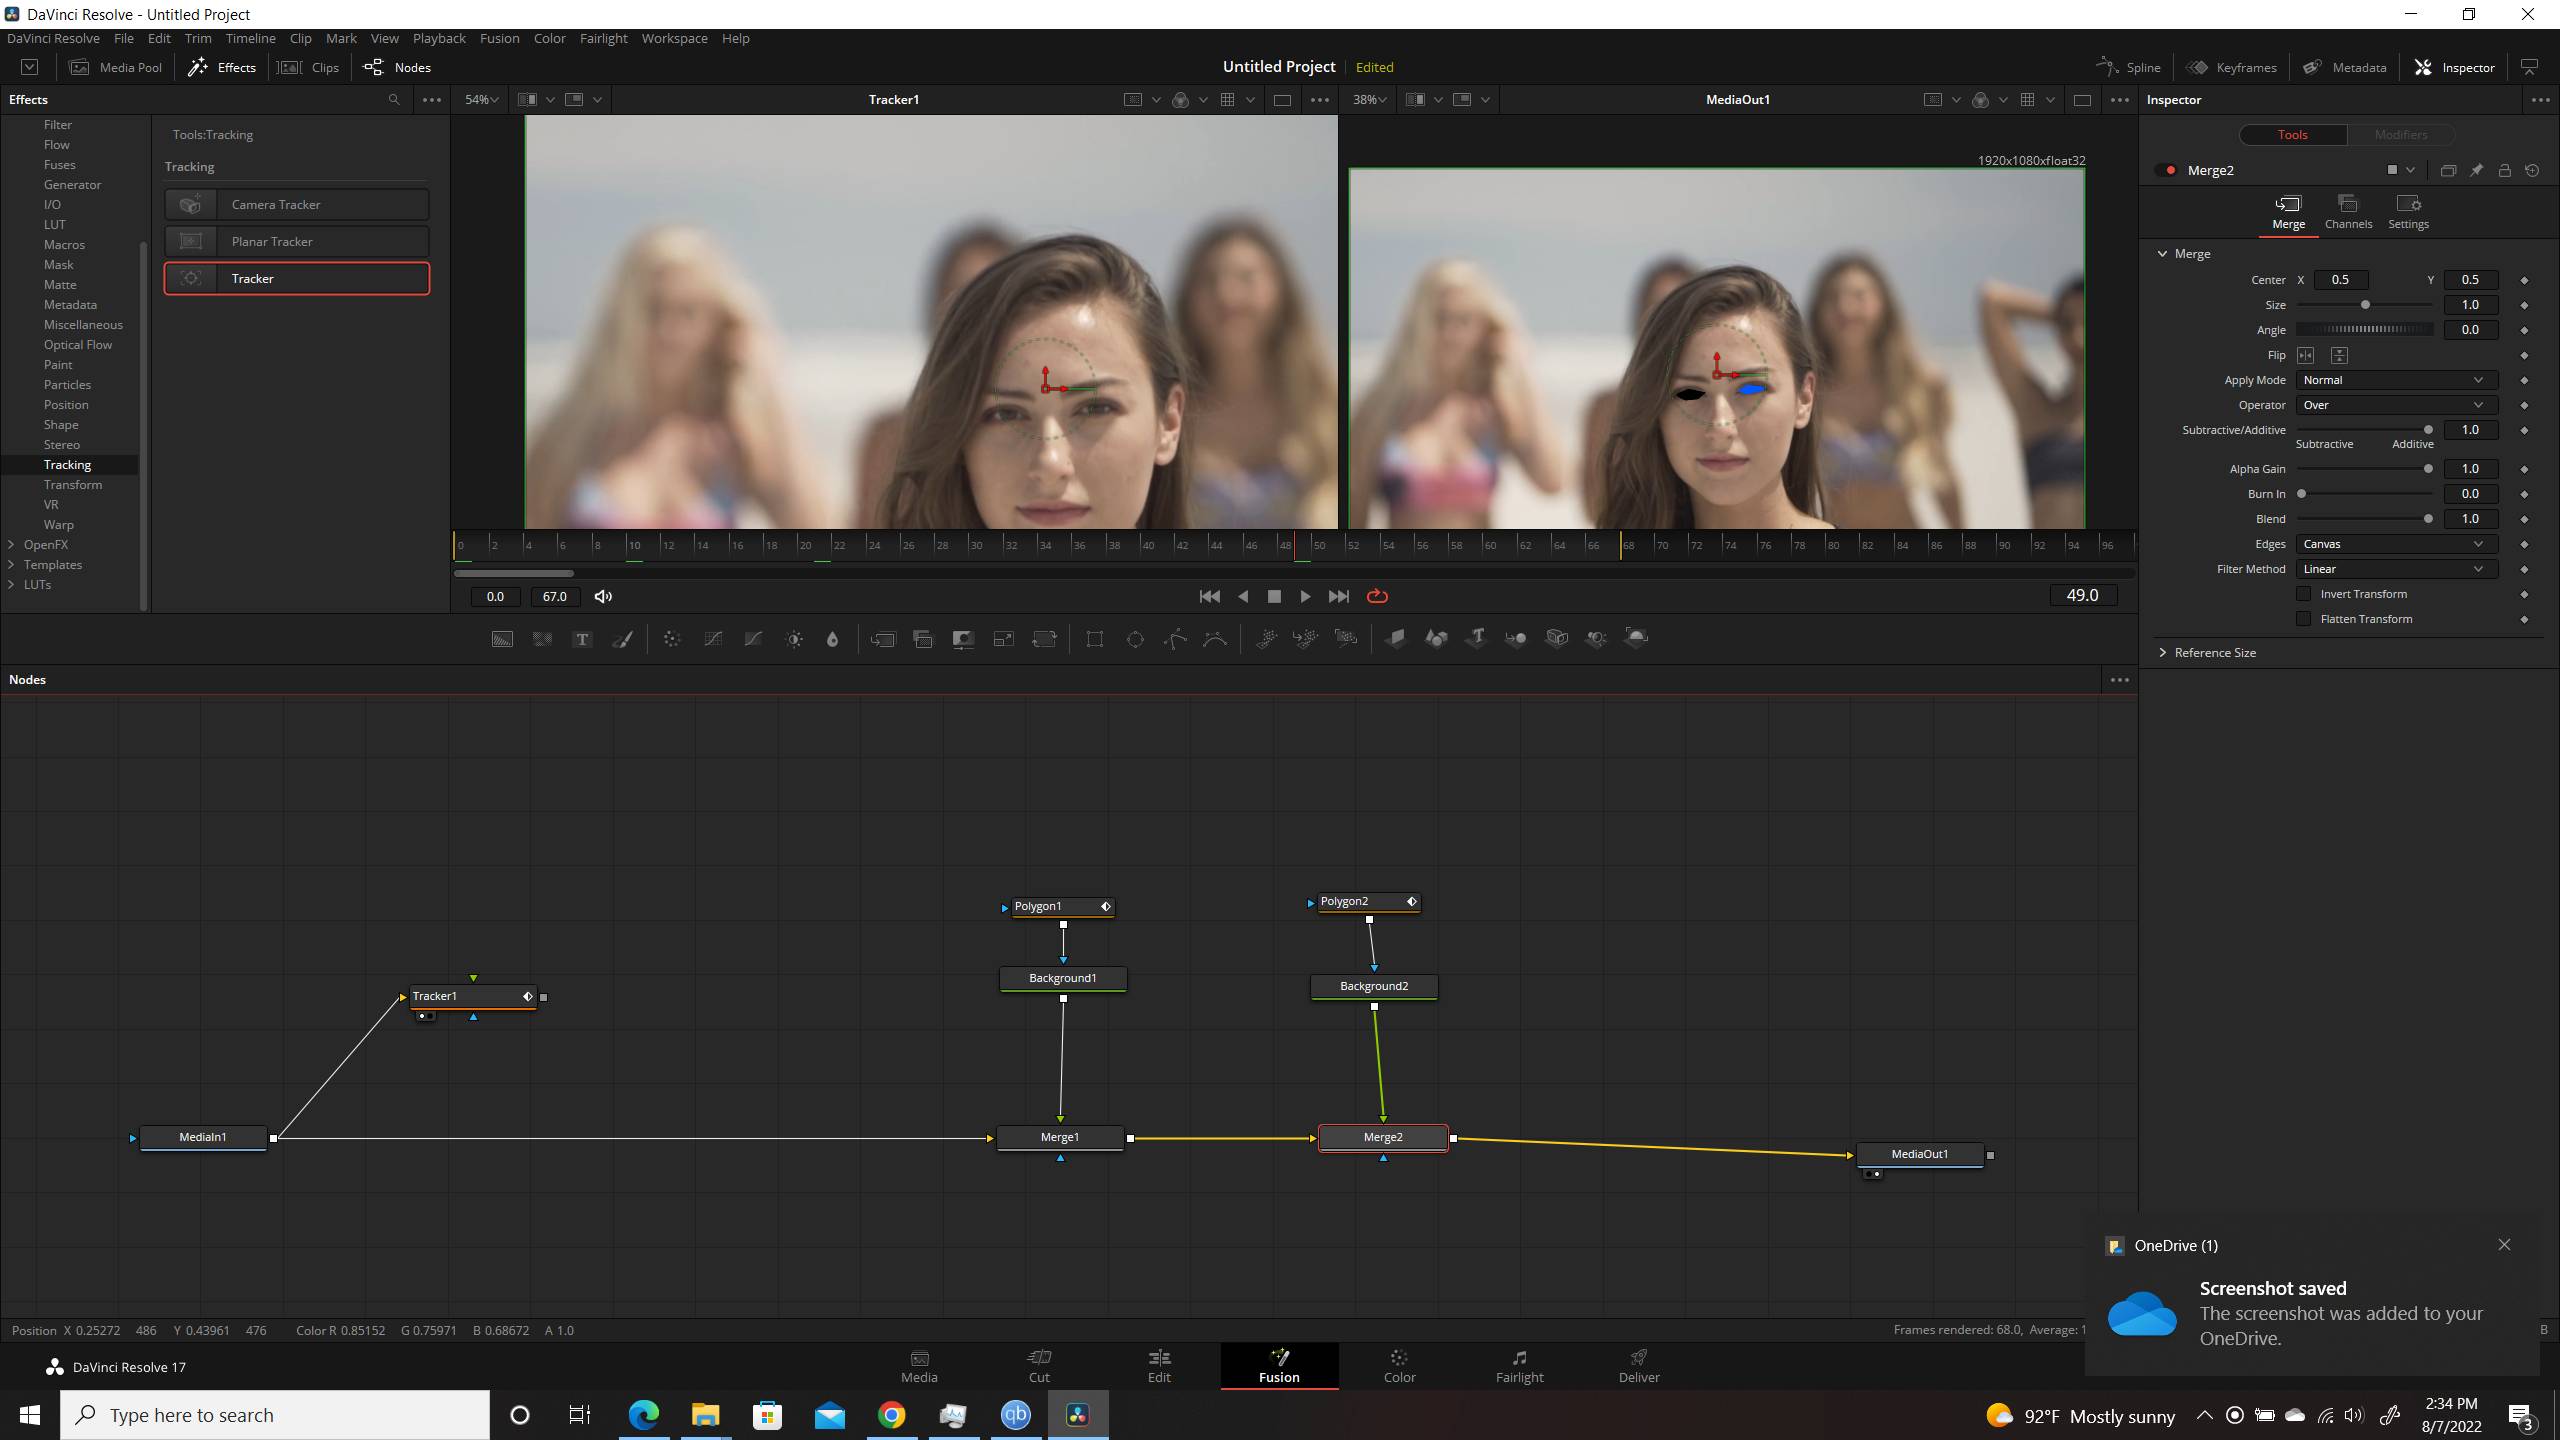
Task: Add a Matte Control tool from toolbar
Action: pyautogui.click(x=963, y=639)
